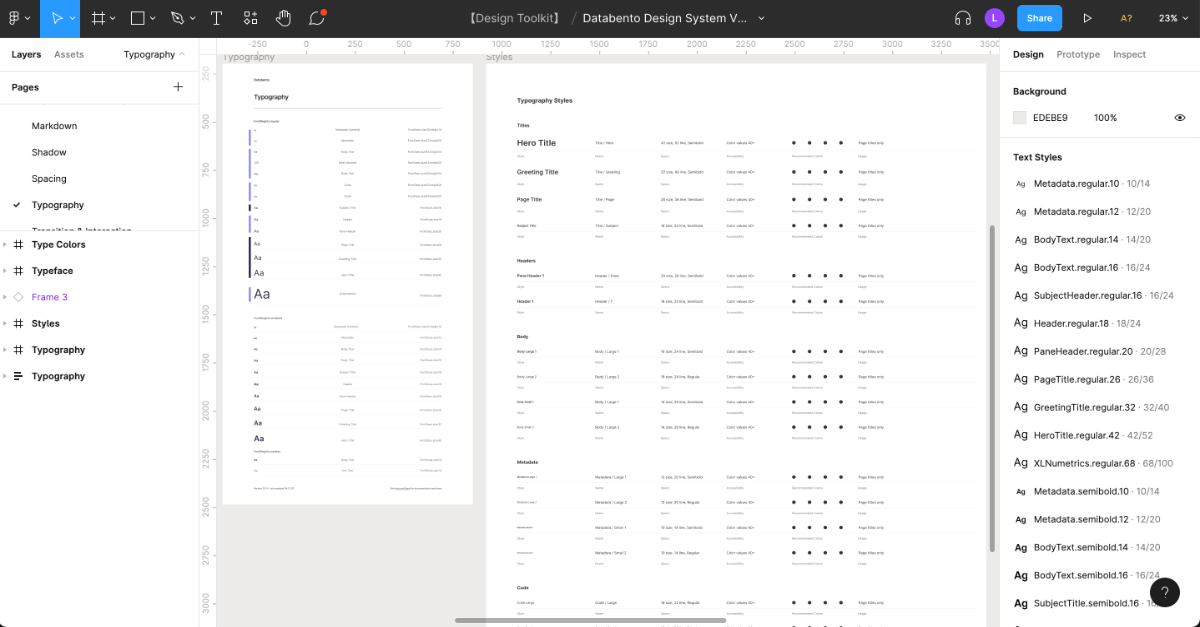1200x627 pixels.
Task: Select the Frame tool
Action: coord(98,18)
